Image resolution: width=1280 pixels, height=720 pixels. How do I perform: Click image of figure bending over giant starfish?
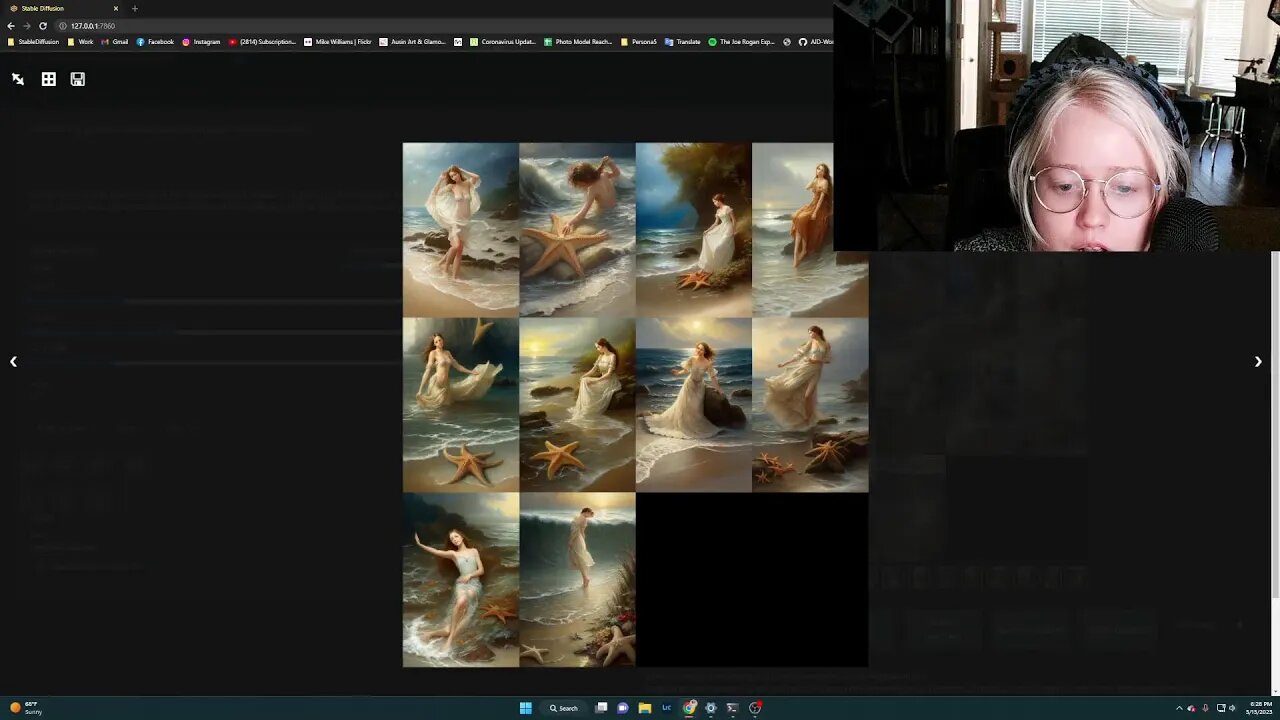577,230
